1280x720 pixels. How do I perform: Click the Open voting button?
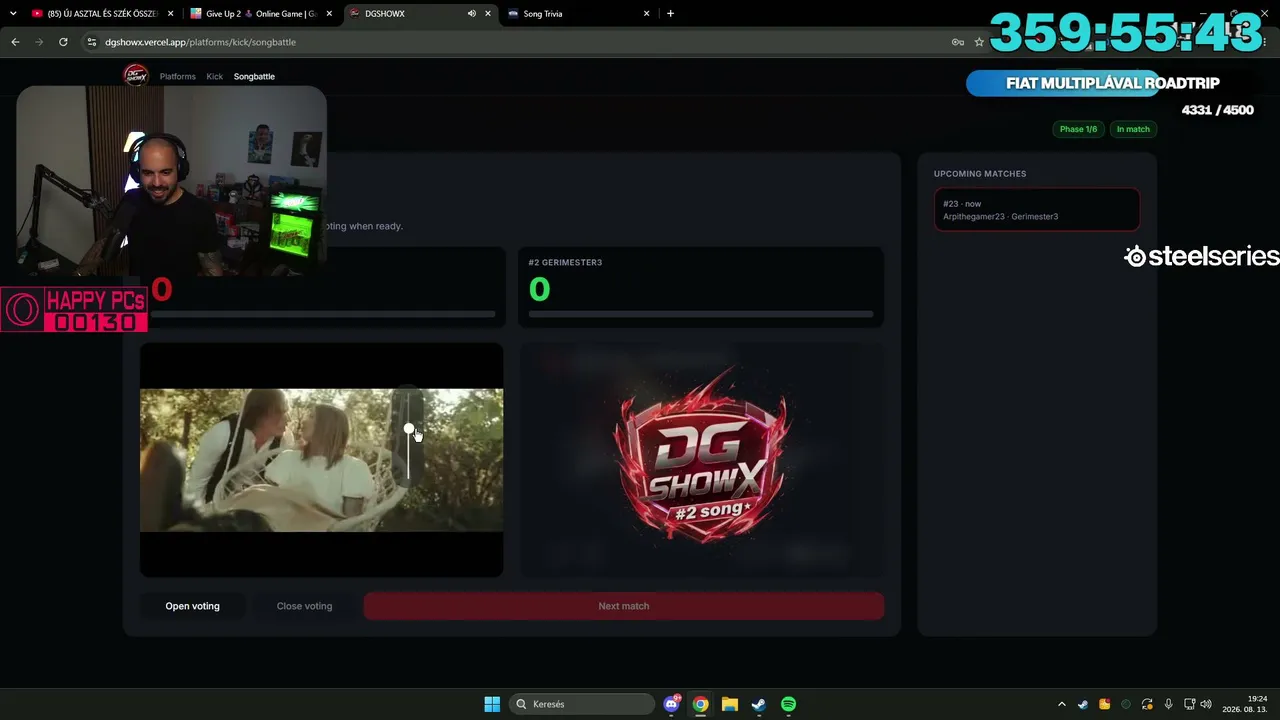(192, 606)
